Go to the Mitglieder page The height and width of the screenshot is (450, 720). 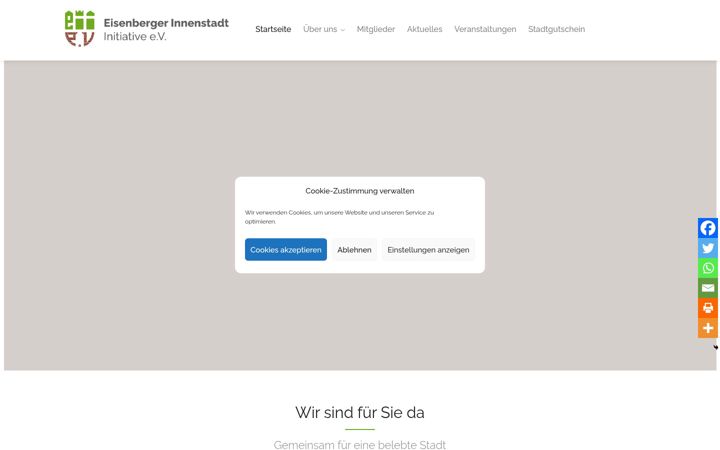click(376, 29)
